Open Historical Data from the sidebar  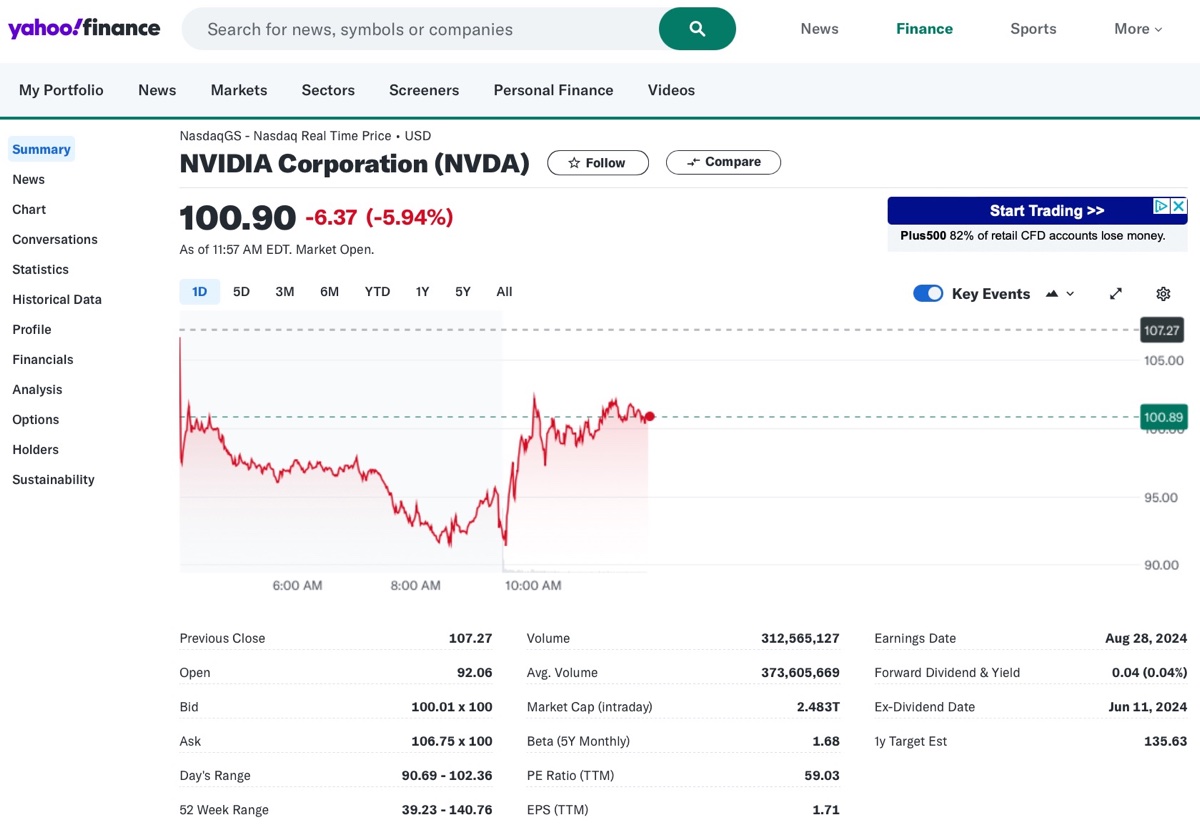click(x=56, y=299)
